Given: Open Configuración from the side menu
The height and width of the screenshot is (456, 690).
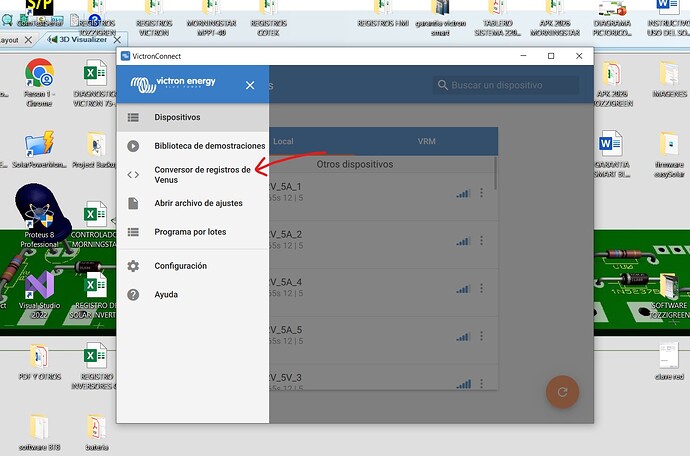Looking at the screenshot, I should click(193, 266).
